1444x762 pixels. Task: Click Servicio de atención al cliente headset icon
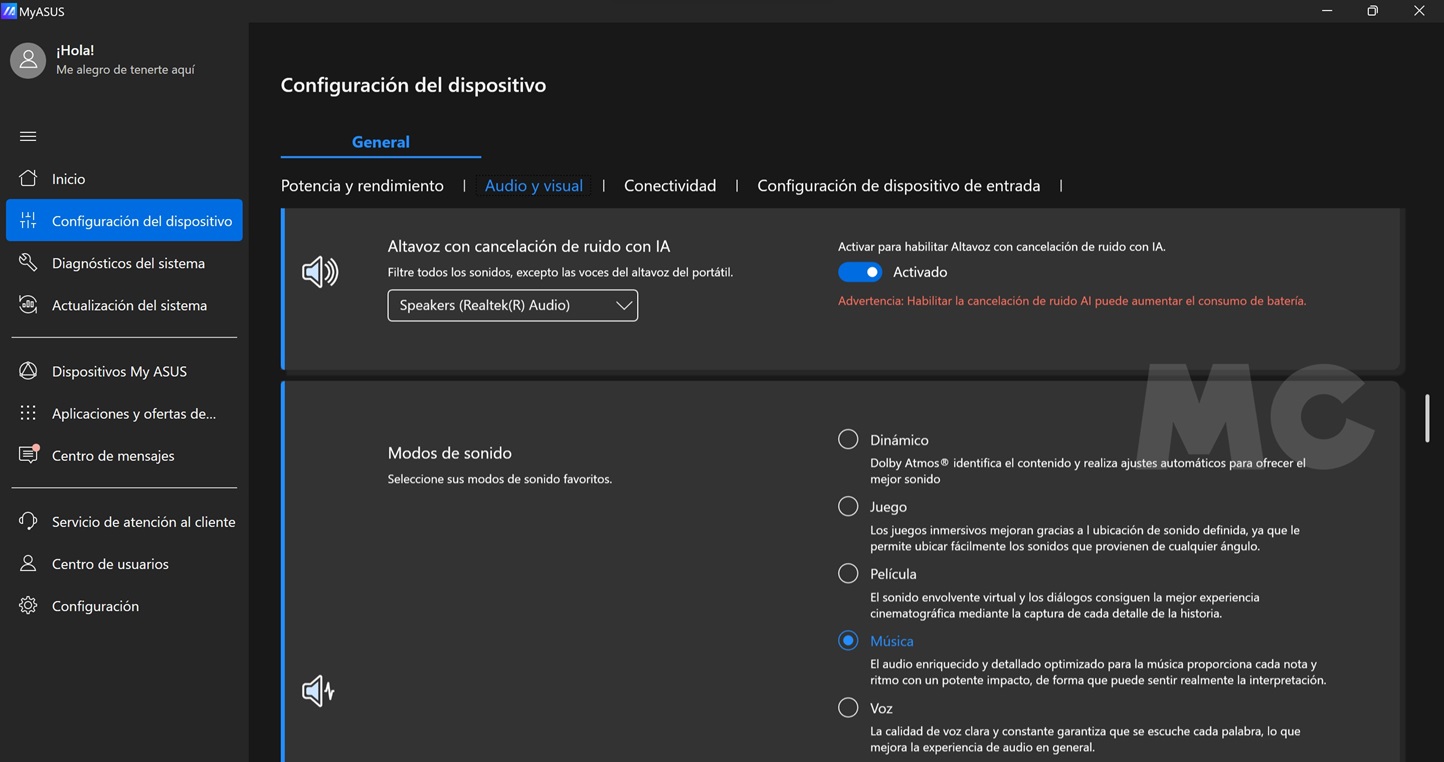coord(28,522)
